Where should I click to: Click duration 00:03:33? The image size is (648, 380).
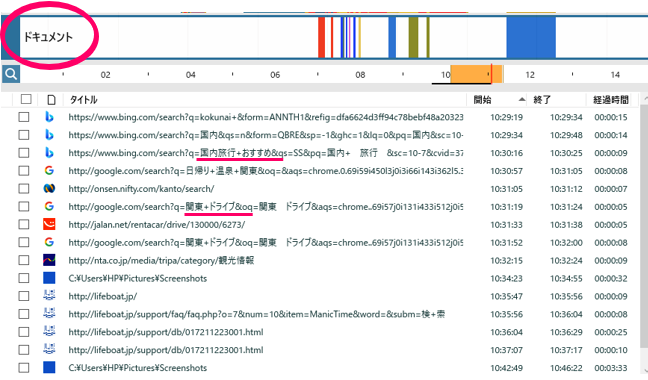click(x=611, y=368)
